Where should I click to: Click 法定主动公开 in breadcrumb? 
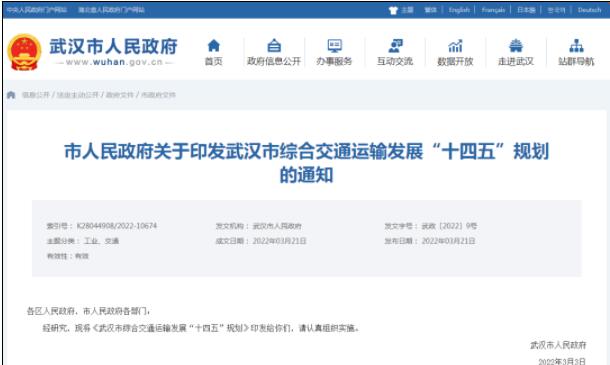78,95
